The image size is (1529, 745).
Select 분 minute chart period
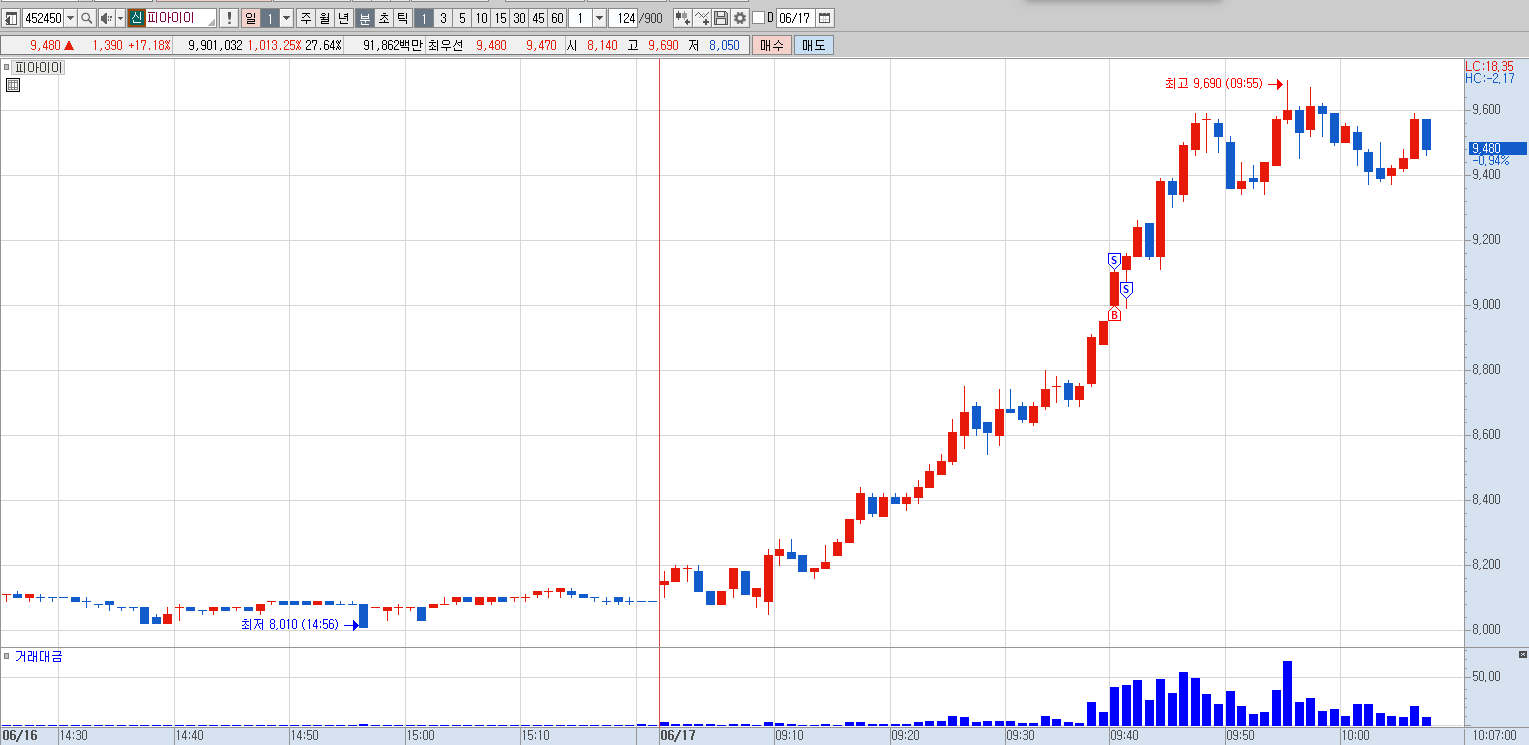click(365, 18)
